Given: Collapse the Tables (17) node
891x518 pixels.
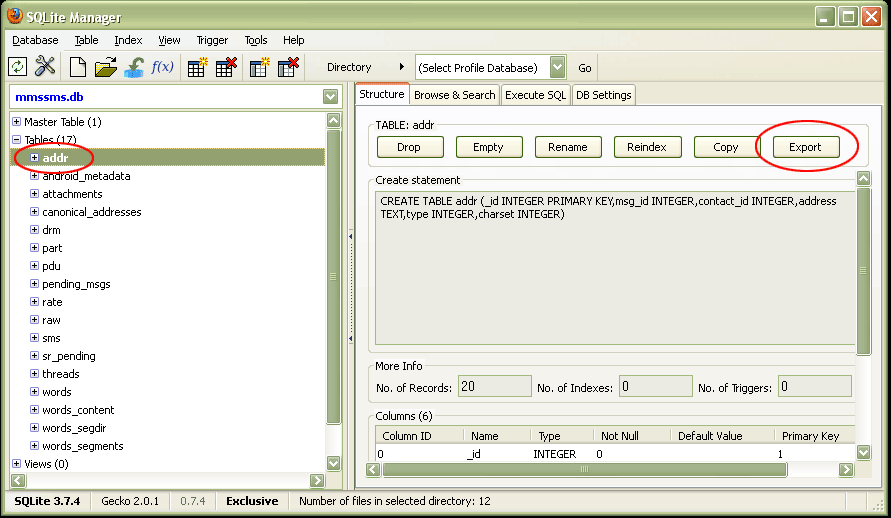Looking at the screenshot, I should (x=16, y=139).
